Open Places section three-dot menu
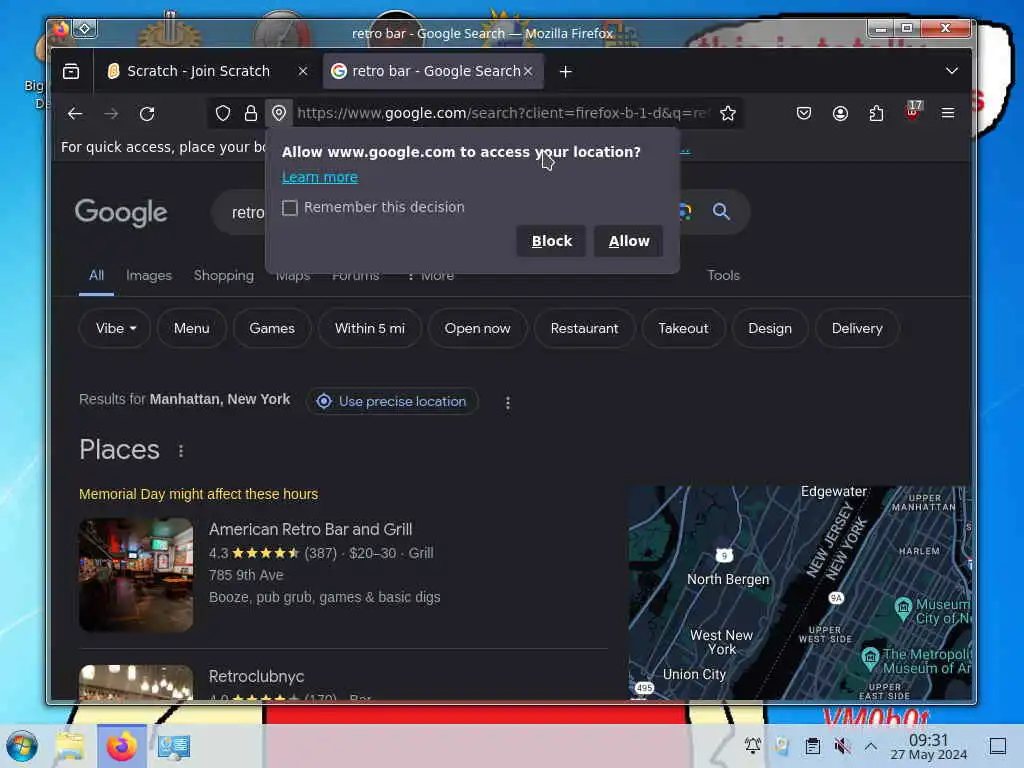 [x=181, y=451]
